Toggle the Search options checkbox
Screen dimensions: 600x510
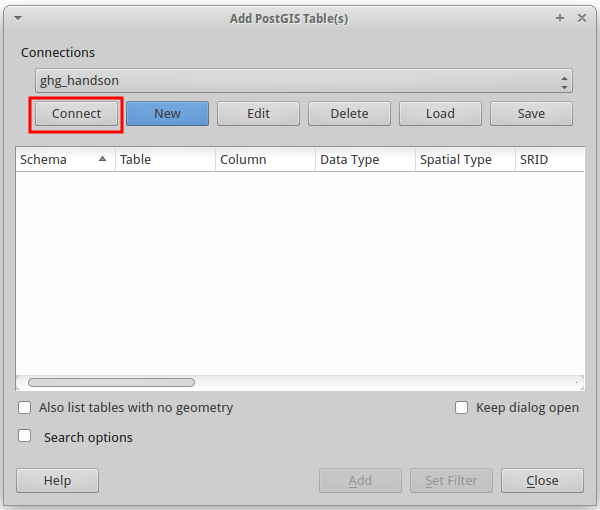coord(24,436)
